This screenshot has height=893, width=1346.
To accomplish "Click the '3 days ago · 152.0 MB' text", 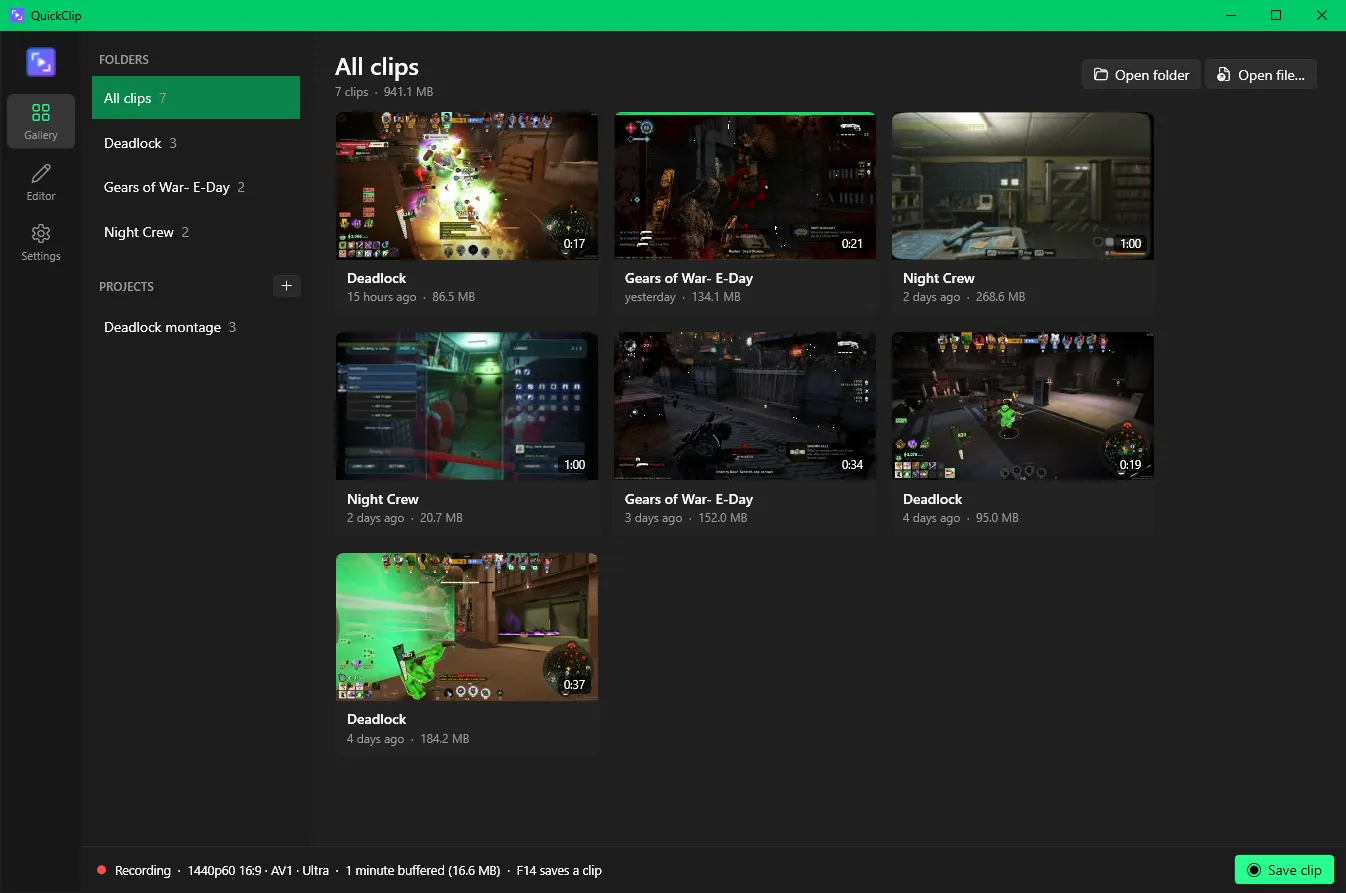I will click(686, 518).
